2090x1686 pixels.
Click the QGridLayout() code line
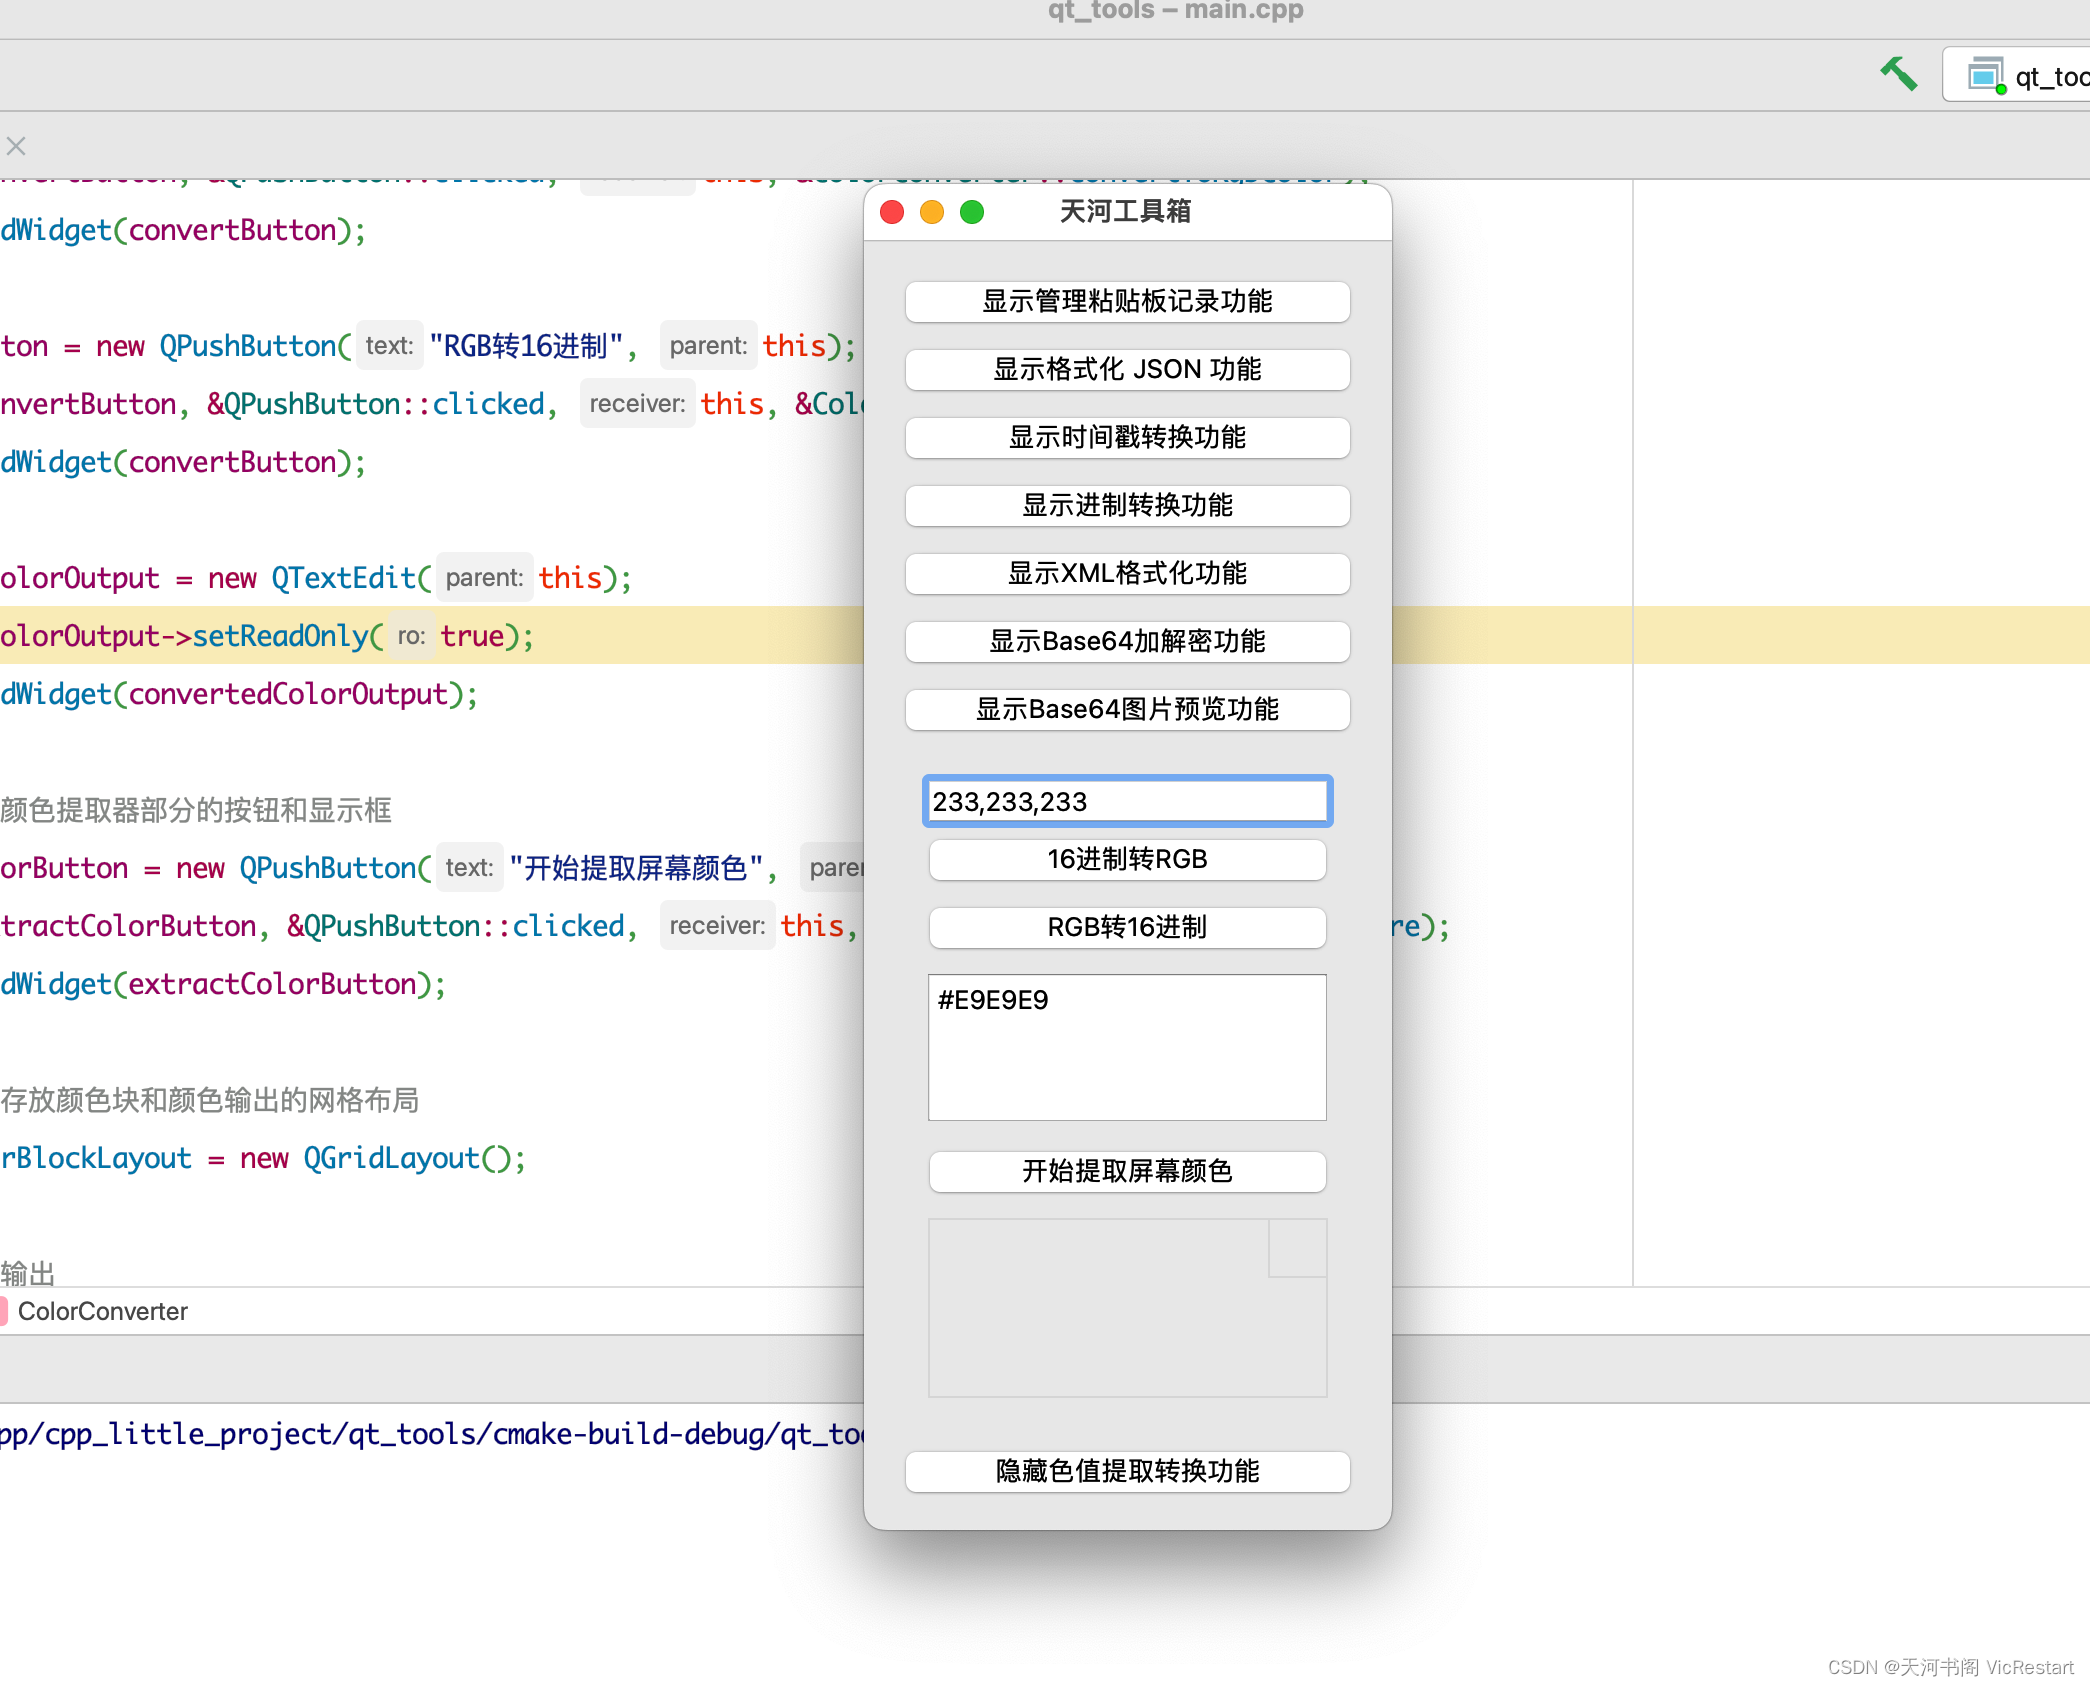point(263,1158)
